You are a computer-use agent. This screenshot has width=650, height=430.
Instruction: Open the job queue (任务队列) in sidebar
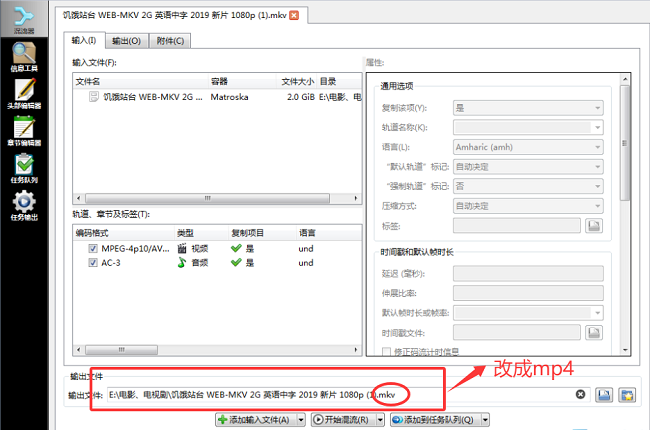[x=24, y=169]
